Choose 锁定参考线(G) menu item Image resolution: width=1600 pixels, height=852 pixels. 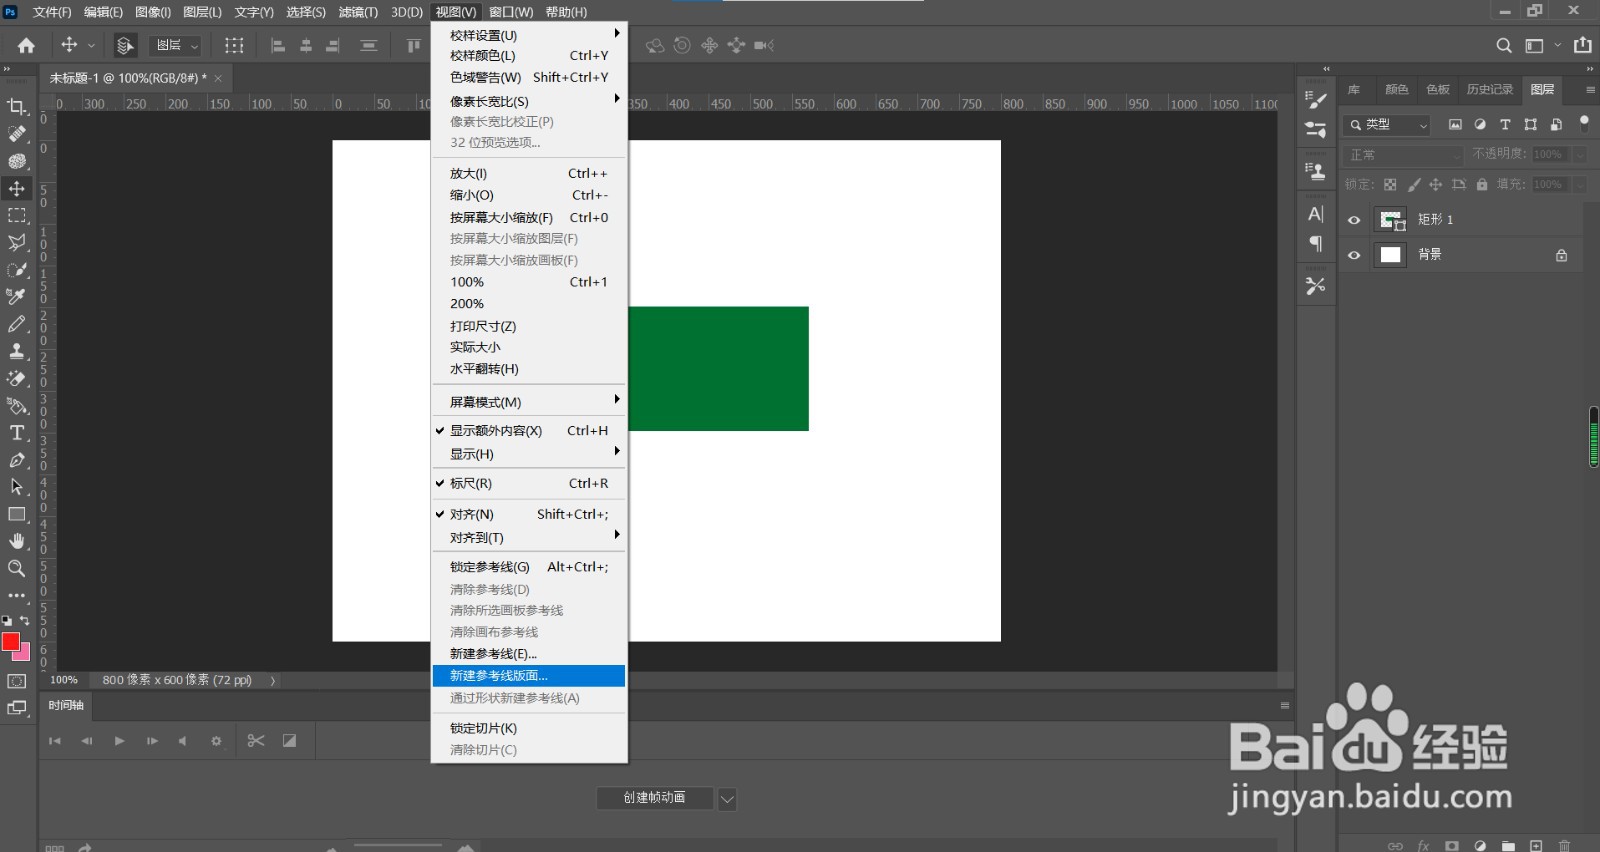click(529, 567)
